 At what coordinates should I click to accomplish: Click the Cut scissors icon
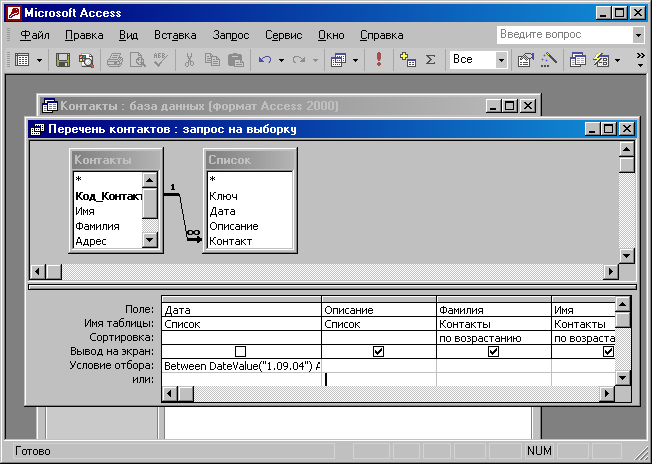[x=189, y=60]
